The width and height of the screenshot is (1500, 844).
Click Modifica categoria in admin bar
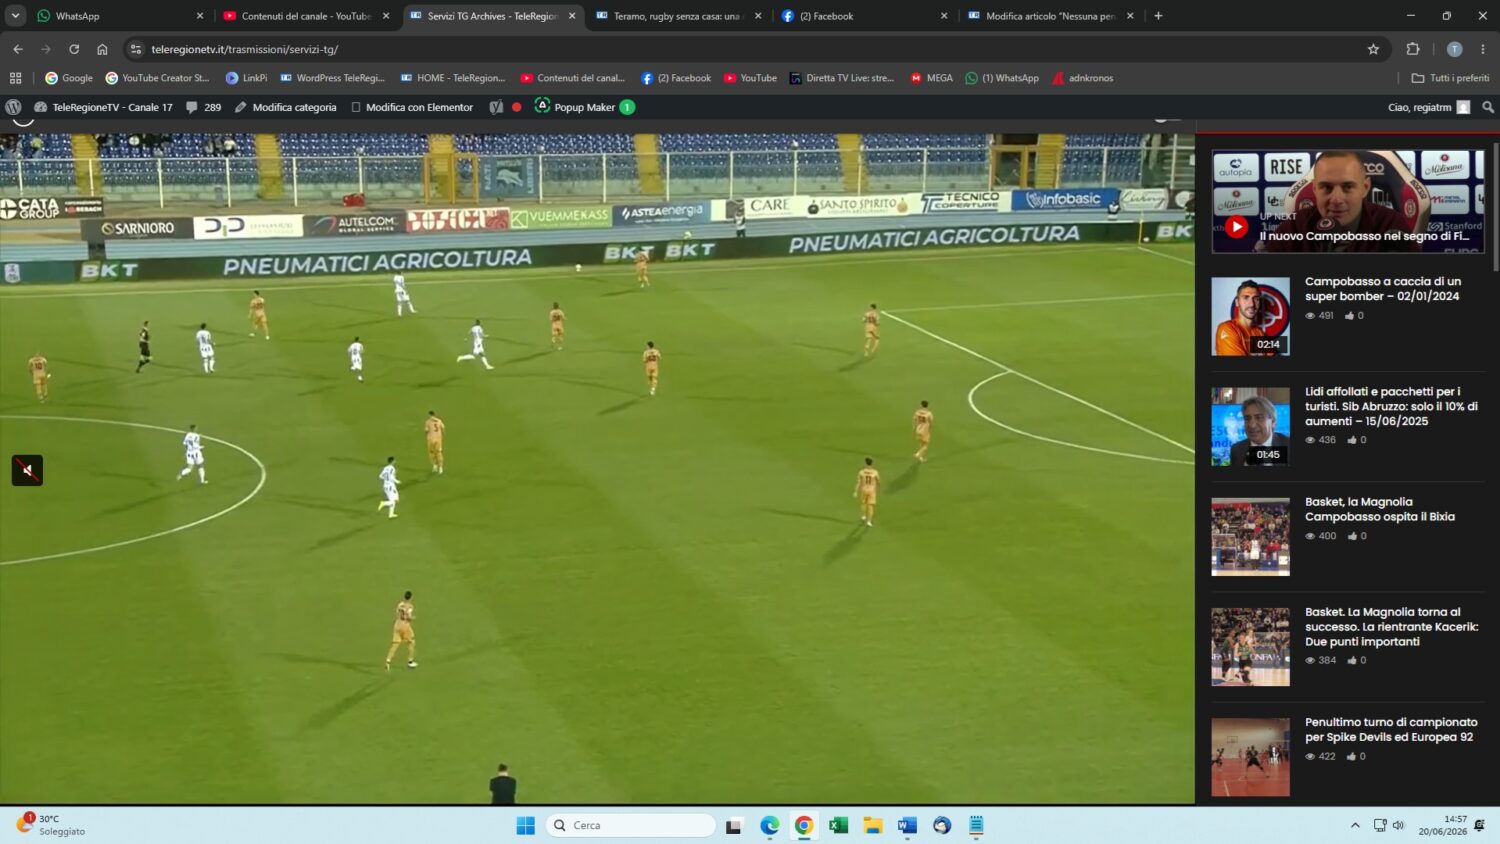point(286,107)
